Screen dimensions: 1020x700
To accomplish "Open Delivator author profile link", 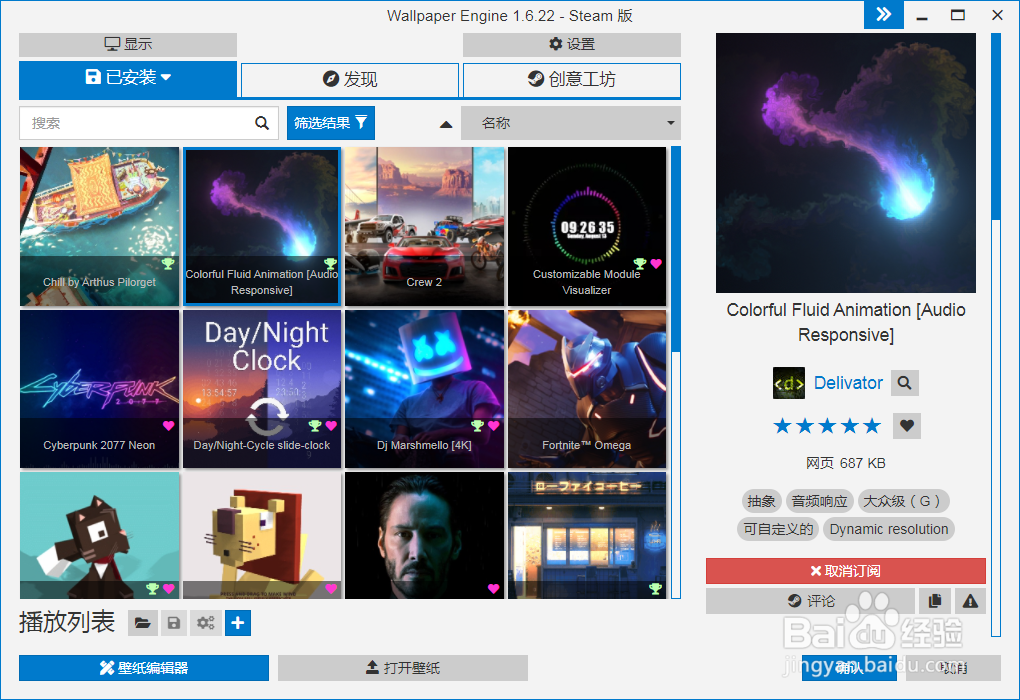I will [848, 383].
